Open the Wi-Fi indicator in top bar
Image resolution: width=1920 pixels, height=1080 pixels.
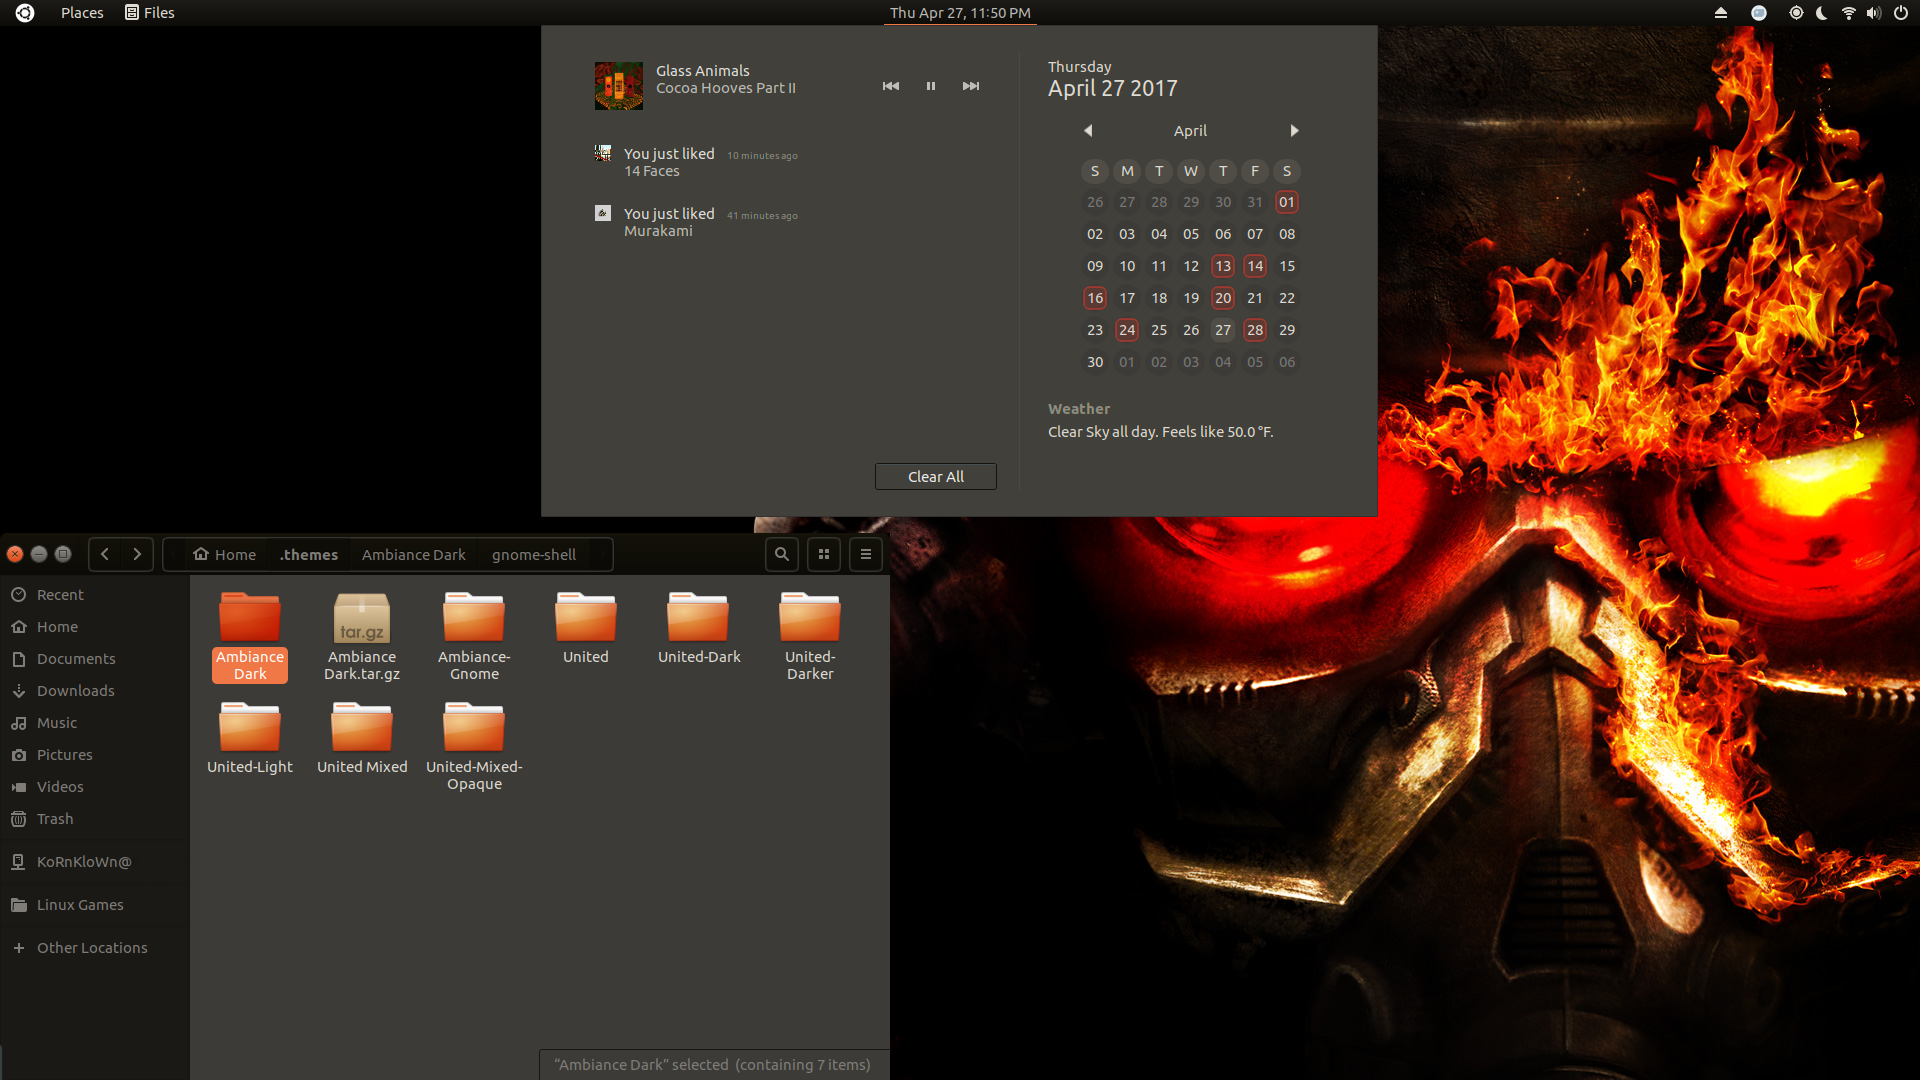click(x=1848, y=13)
